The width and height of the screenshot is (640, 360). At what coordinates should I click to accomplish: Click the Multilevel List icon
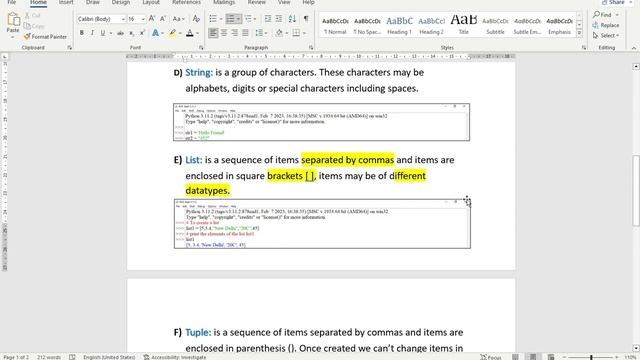pyautogui.click(x=248, y=19)
